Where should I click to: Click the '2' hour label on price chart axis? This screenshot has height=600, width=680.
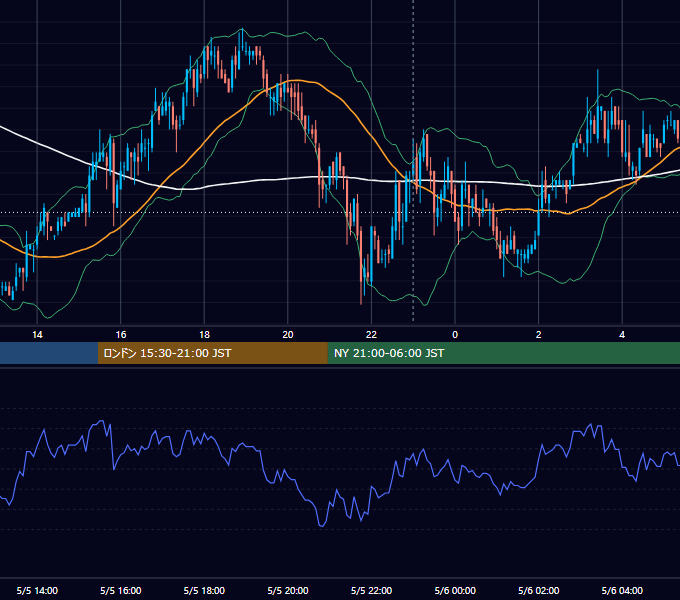(539, 335)
